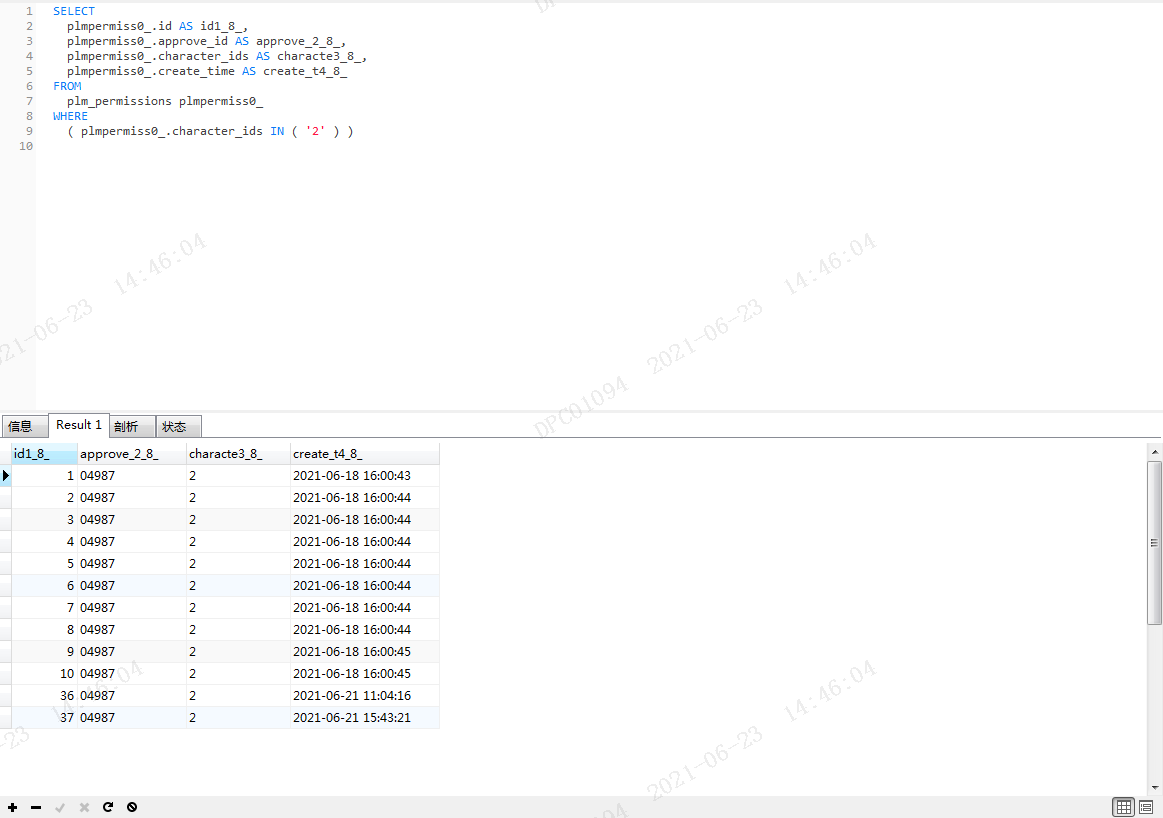
Task: Switch to grid view icon
Action: tap(1124, 807)
